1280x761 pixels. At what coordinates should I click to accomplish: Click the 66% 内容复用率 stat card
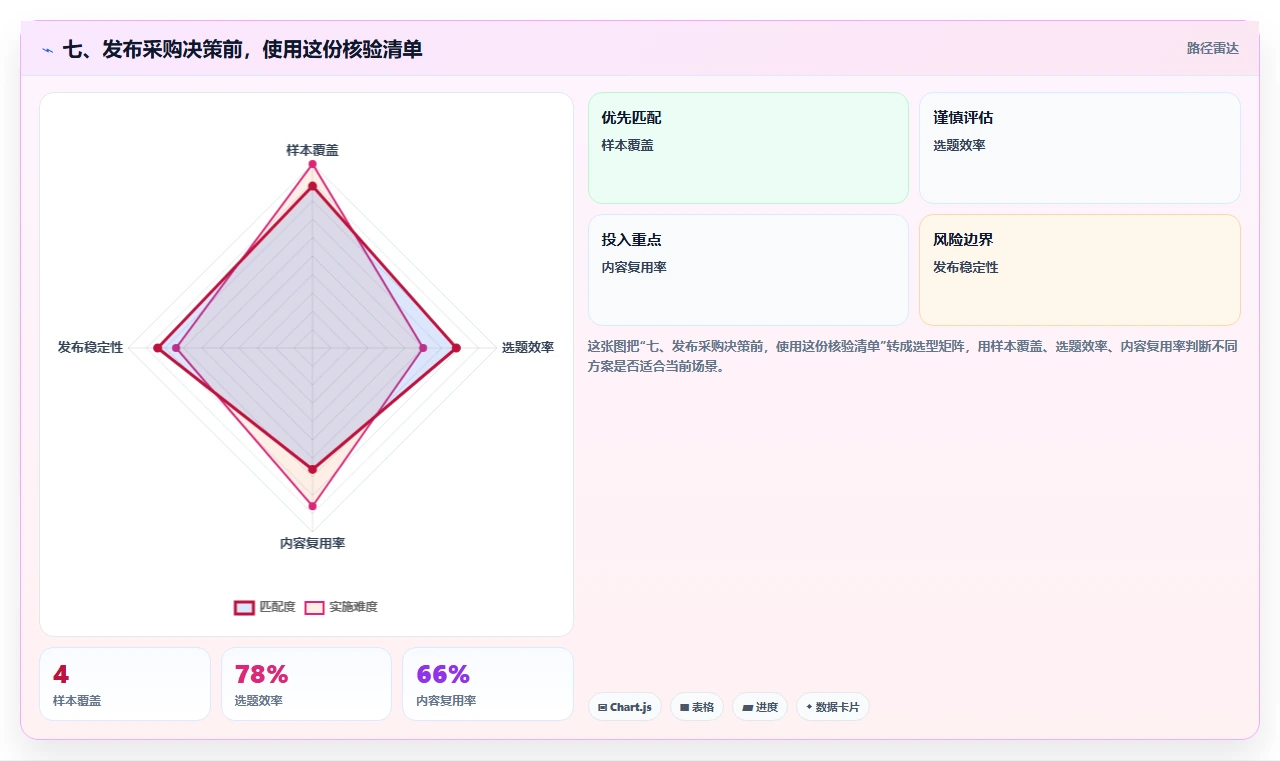click(x=488, y=684)
